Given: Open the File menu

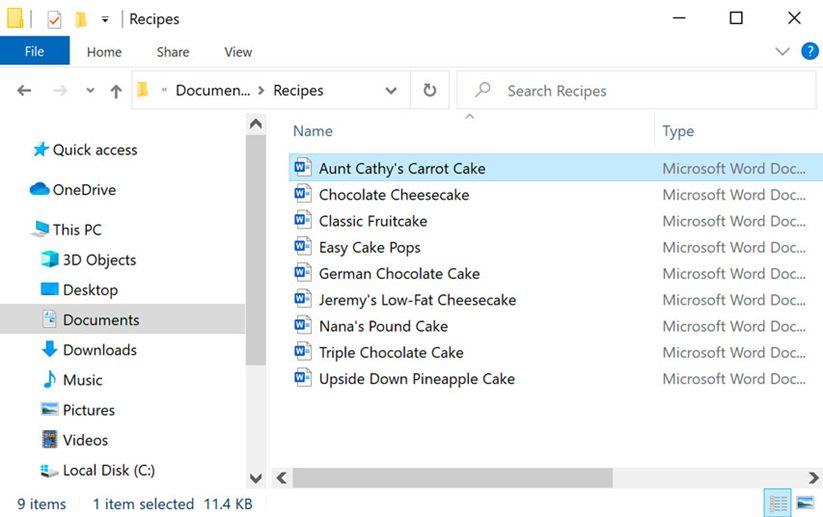Looking at the screenshot, I should 35,51.
